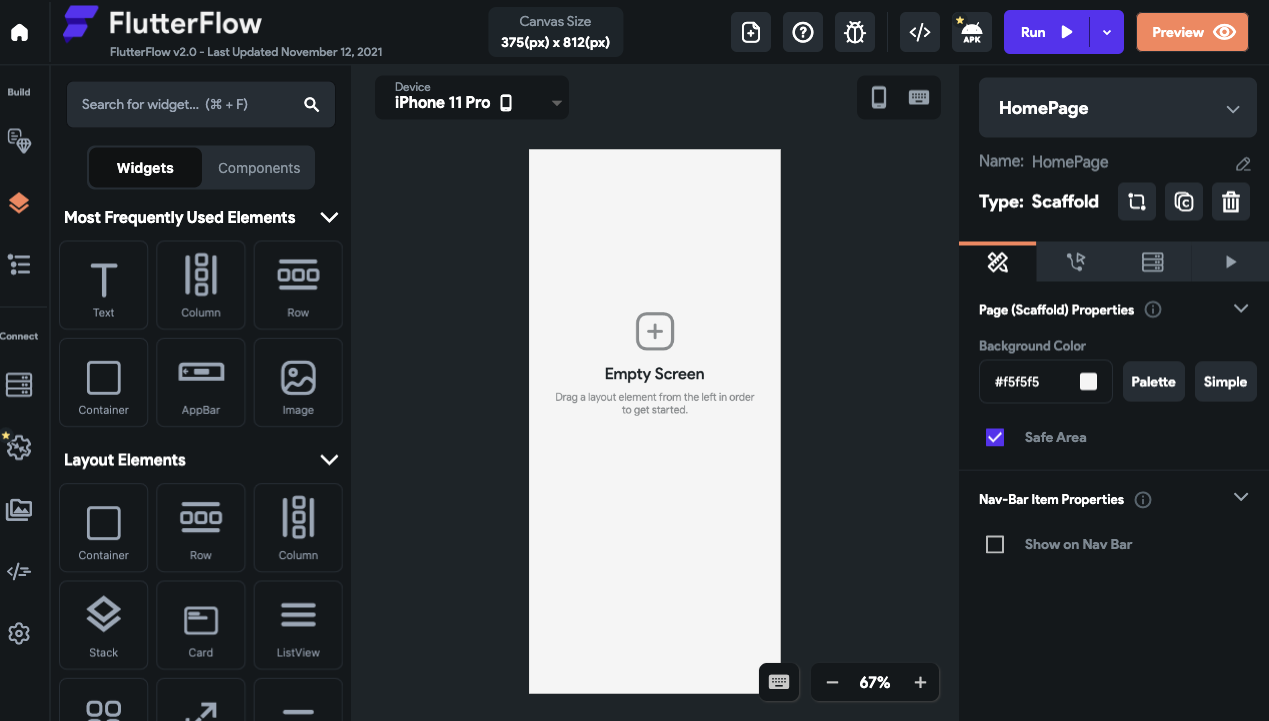Toggle the Safe Area checkbox
Image resolution: width=1269 pixels, height=721 pixels.
point(995,437)
